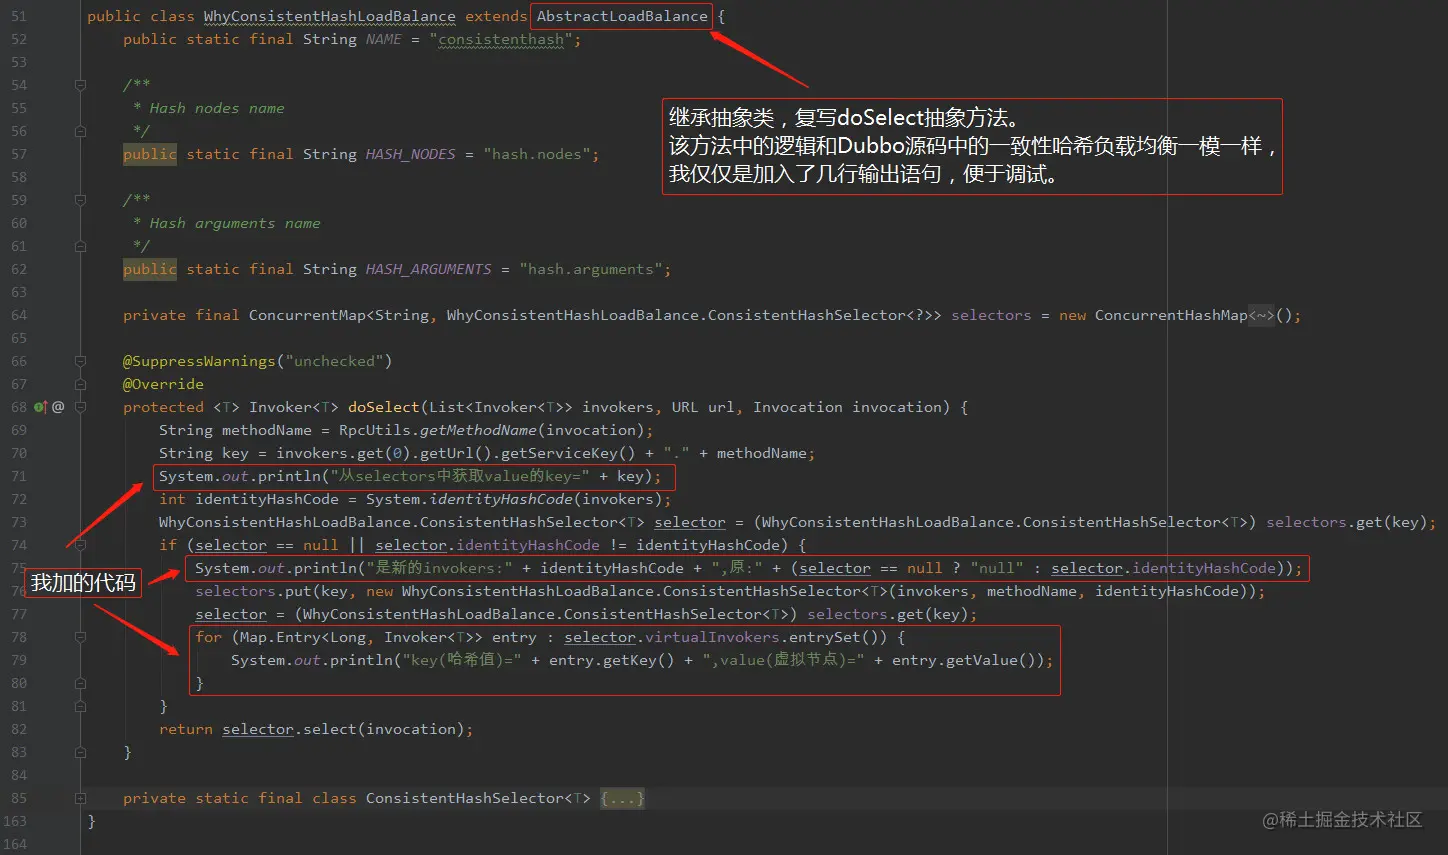This screenshot has height=855, width=1448.
Task: Click the doSelect method name
Action: tap(383, 407)
